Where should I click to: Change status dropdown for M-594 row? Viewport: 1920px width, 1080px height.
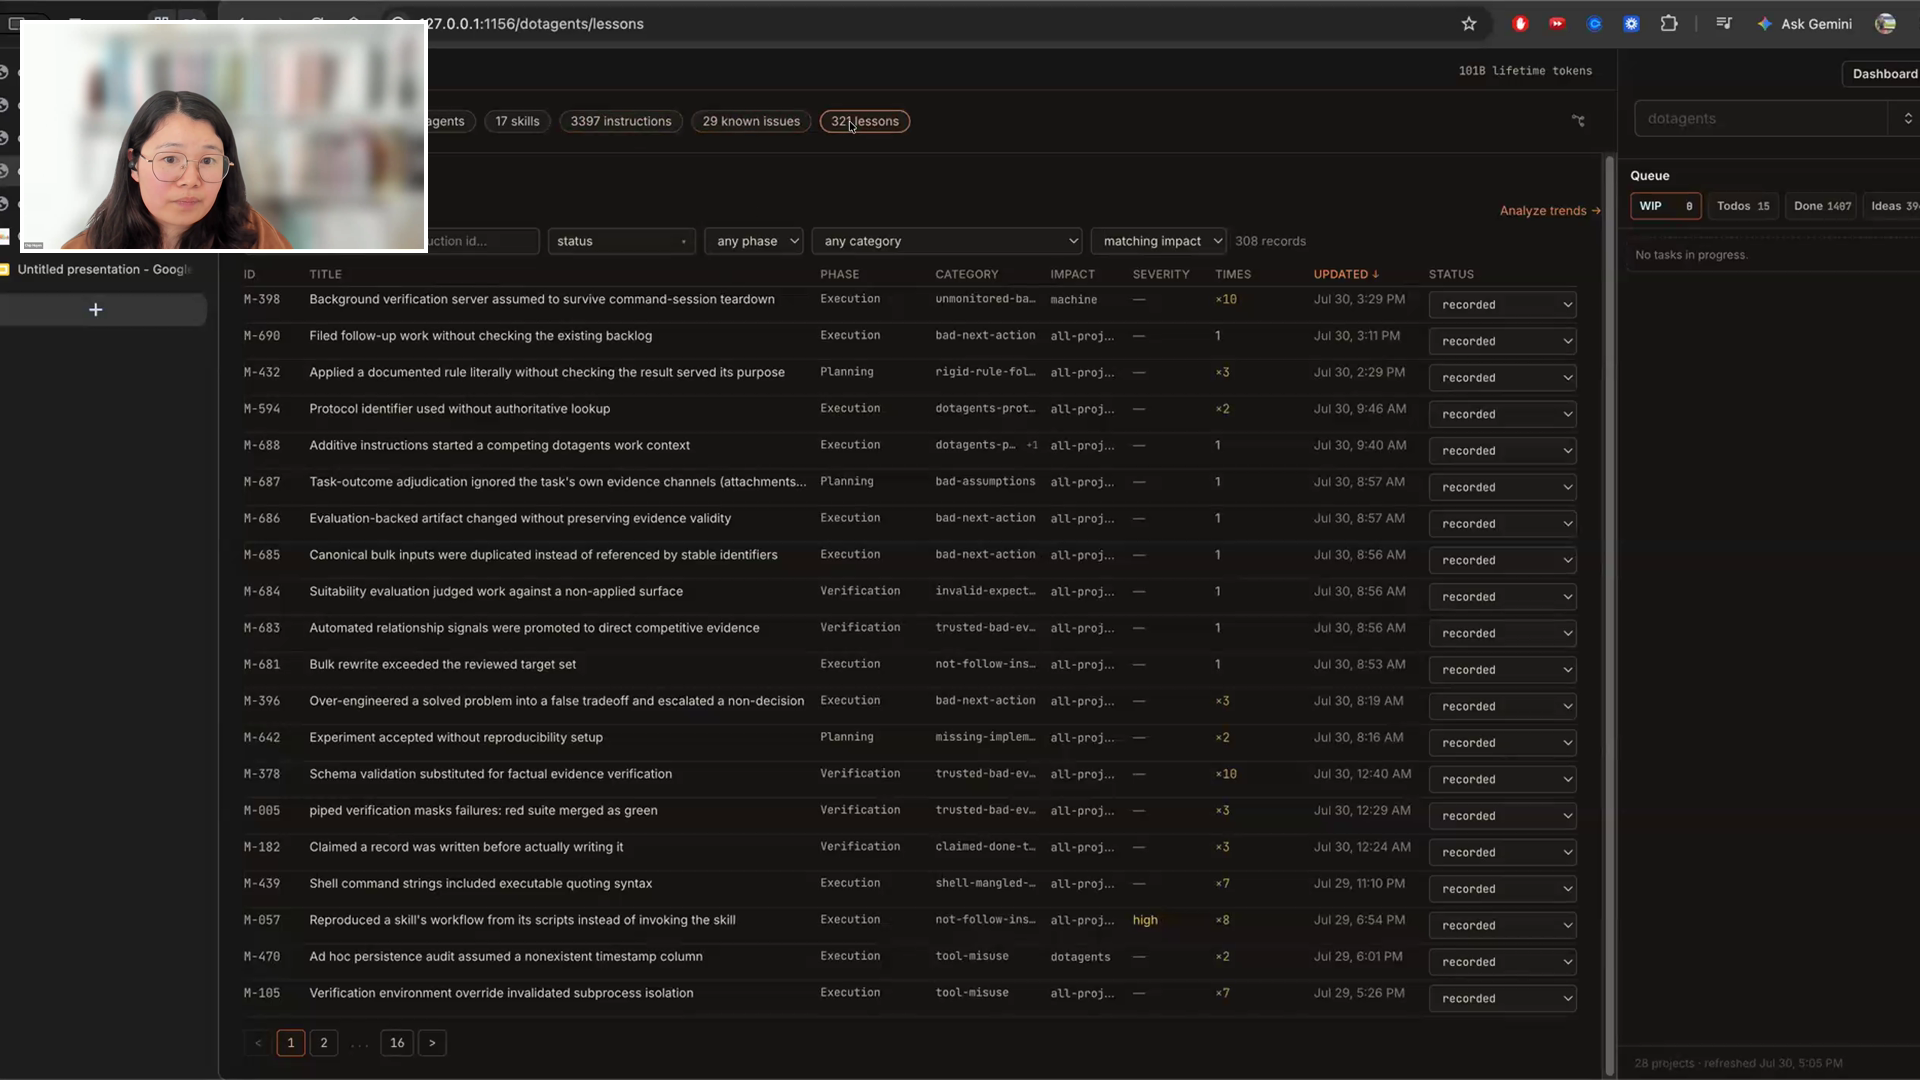1502,414
